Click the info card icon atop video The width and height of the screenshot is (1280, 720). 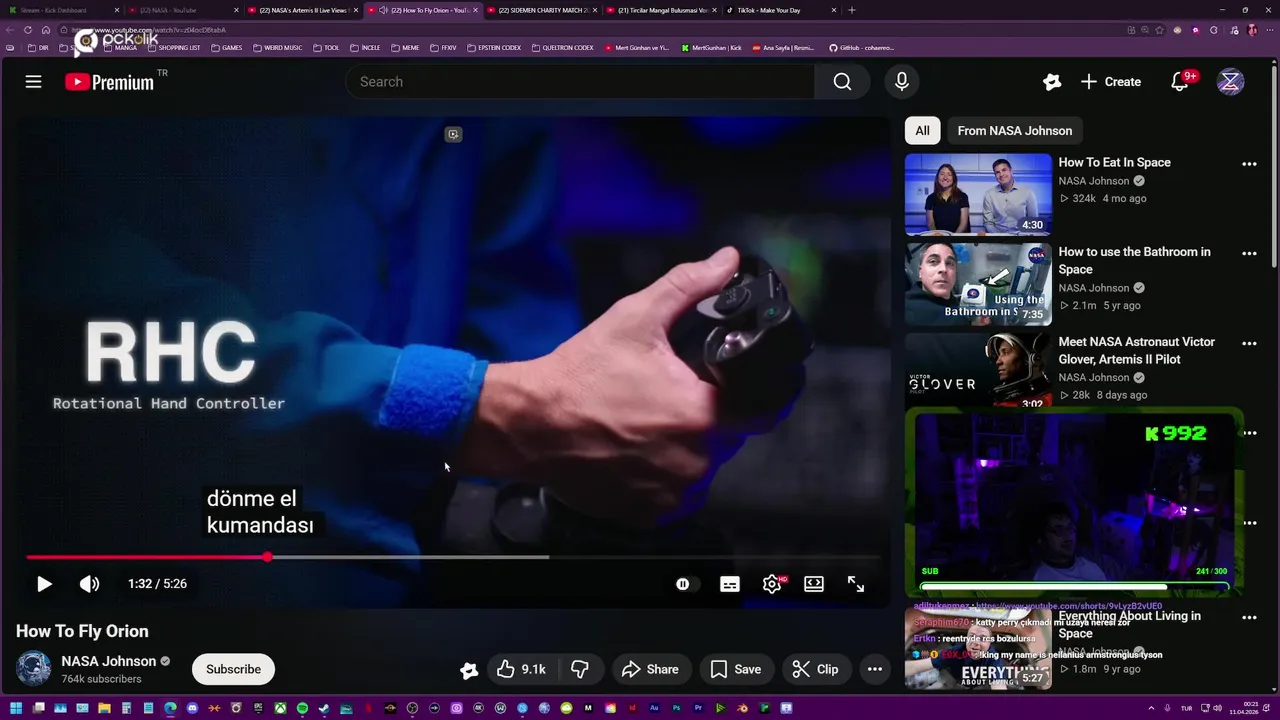453,134
